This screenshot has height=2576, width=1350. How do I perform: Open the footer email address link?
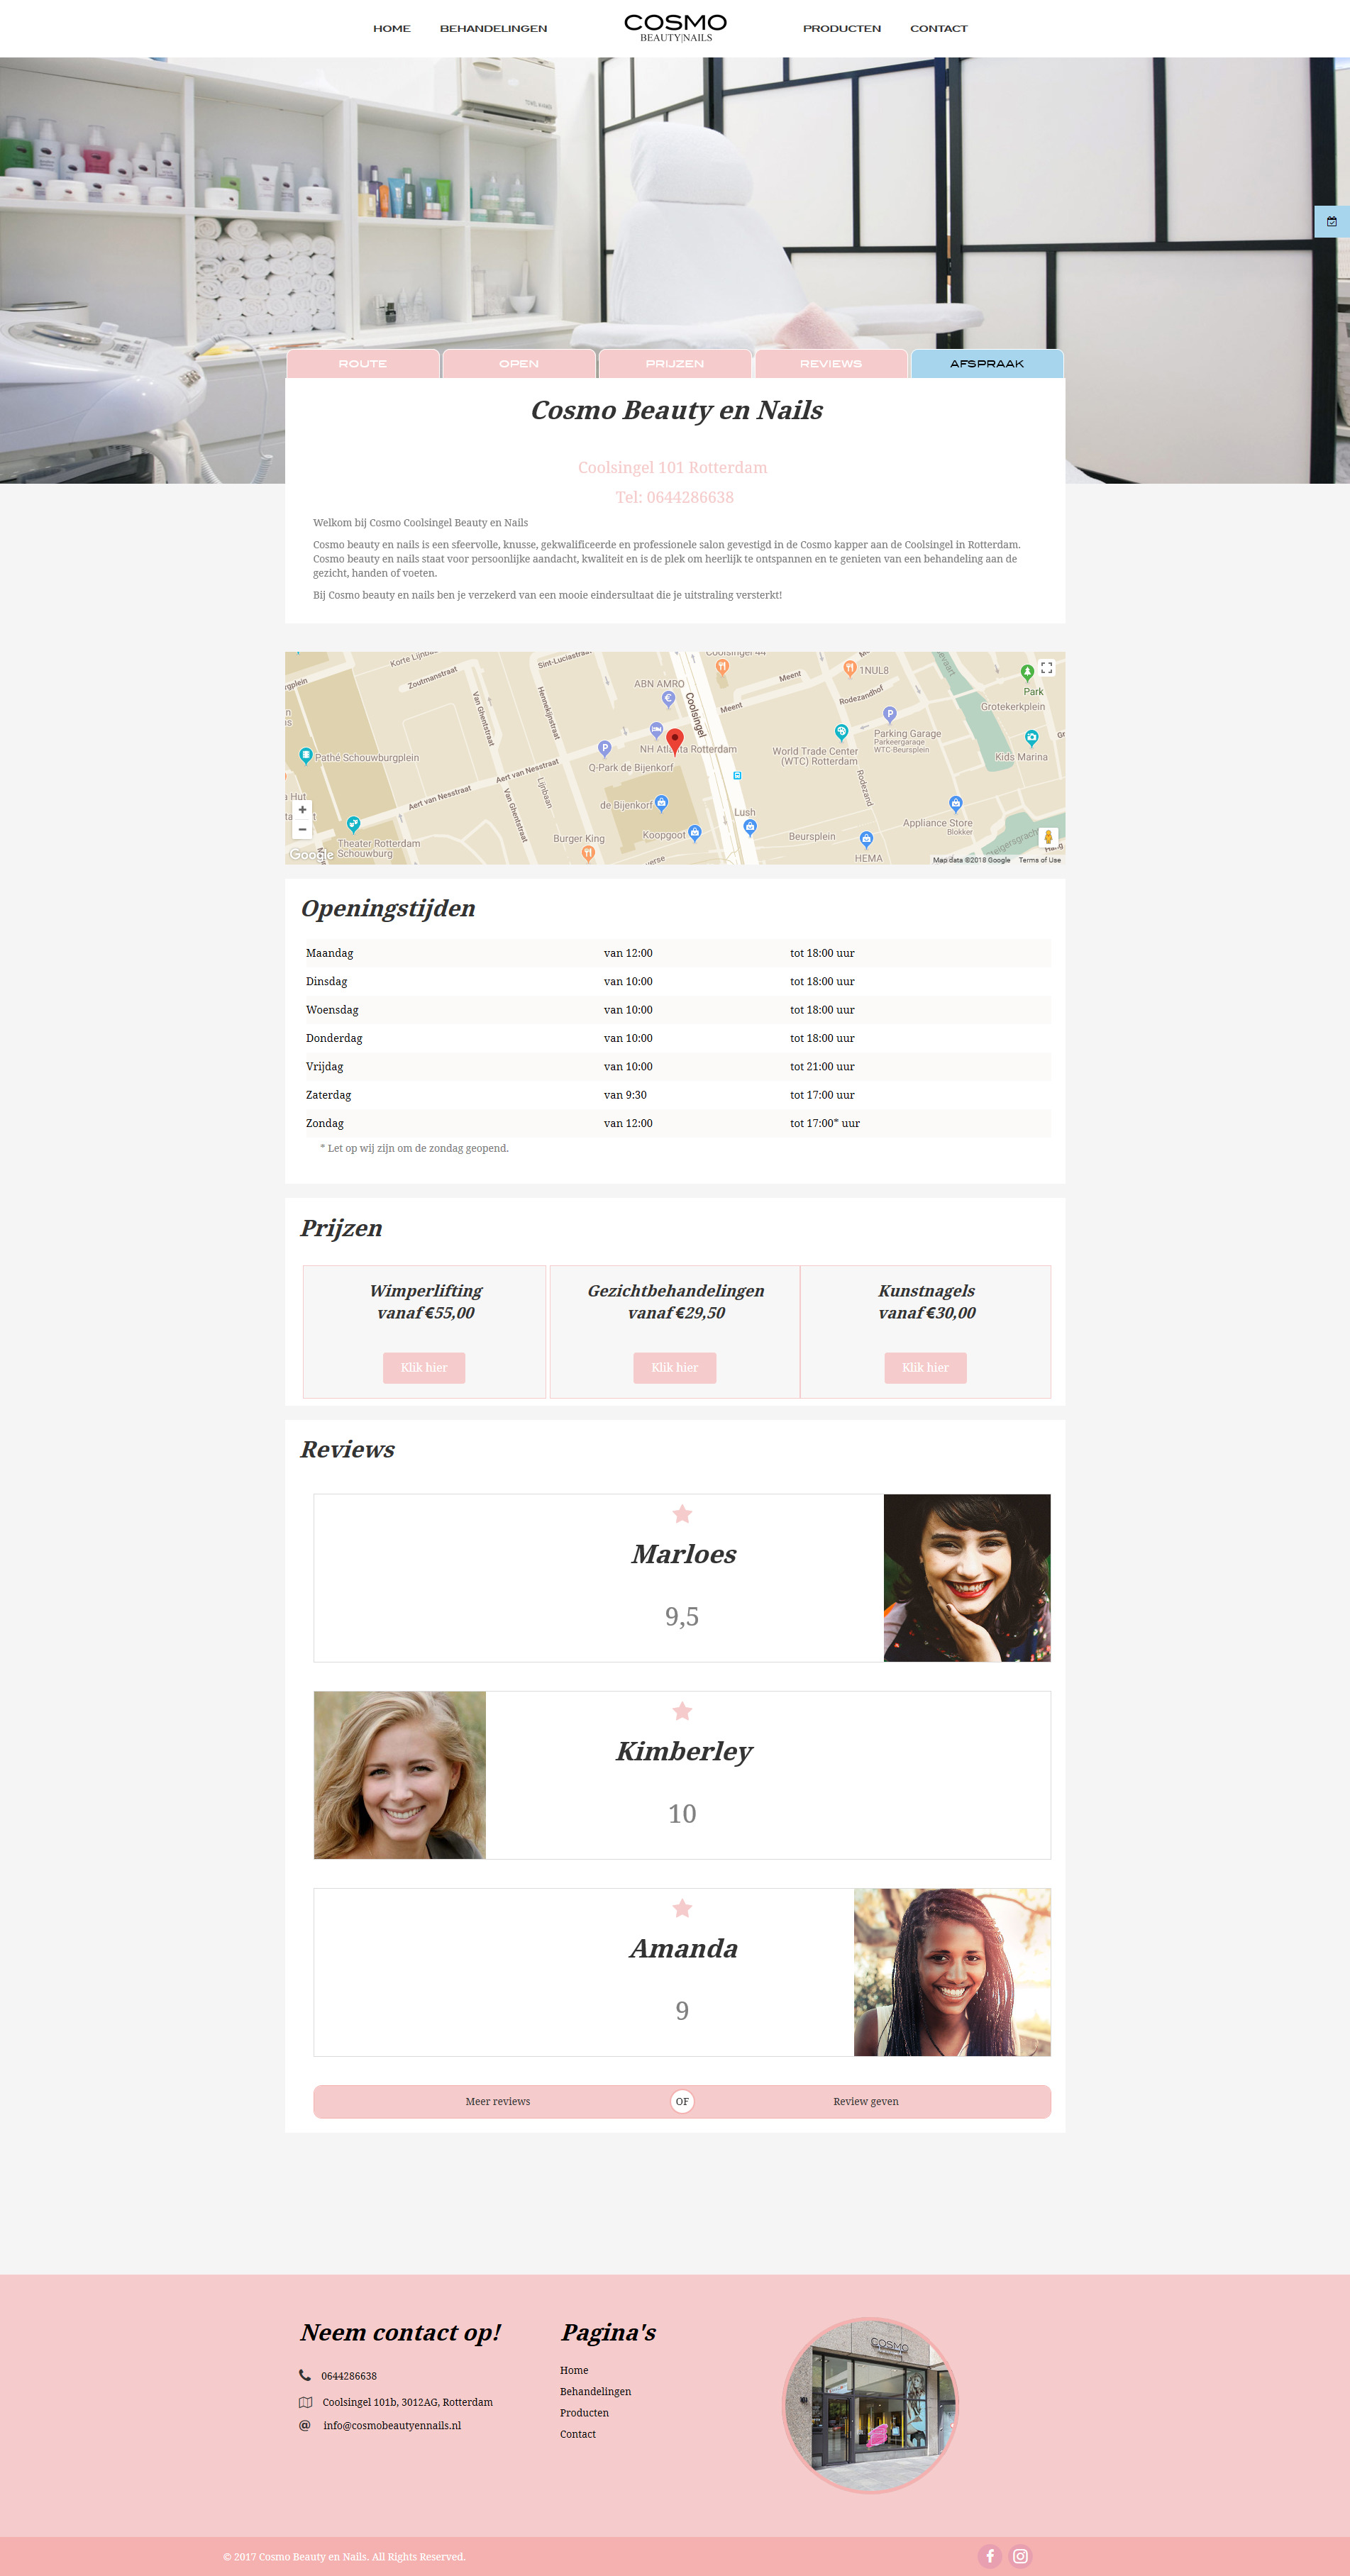point(392,2425)
